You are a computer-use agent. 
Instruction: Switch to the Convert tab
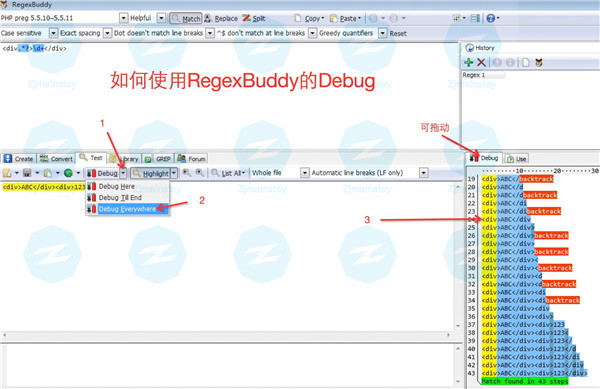pos(56,159)
